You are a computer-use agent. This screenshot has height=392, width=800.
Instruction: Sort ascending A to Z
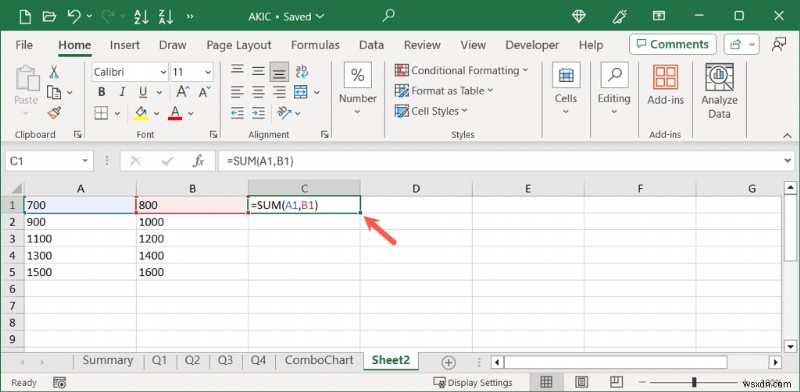coord(141,16)
